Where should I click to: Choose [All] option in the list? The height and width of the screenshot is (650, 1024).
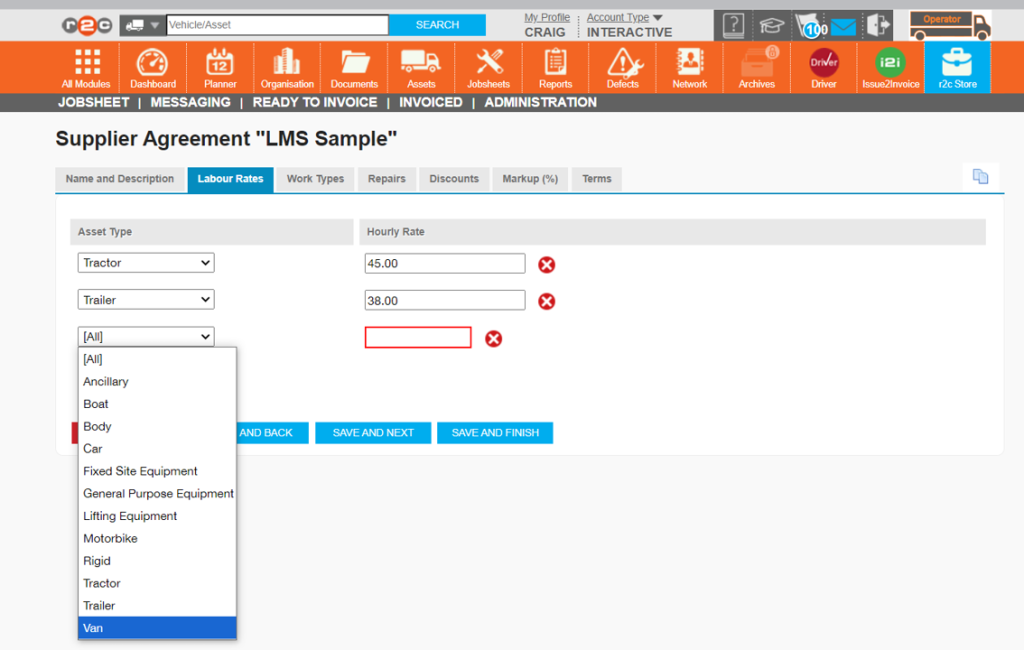(157, 359)
